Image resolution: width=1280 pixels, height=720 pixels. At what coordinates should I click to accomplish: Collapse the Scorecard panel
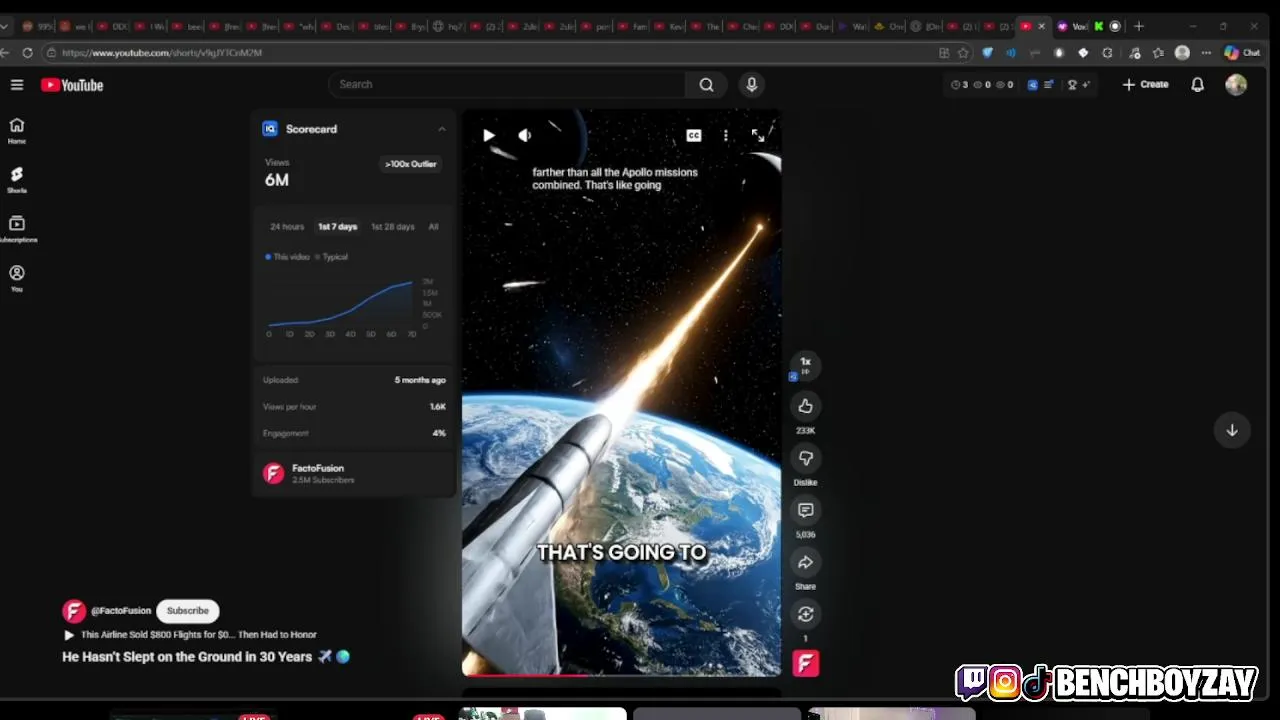coord(441,129)
